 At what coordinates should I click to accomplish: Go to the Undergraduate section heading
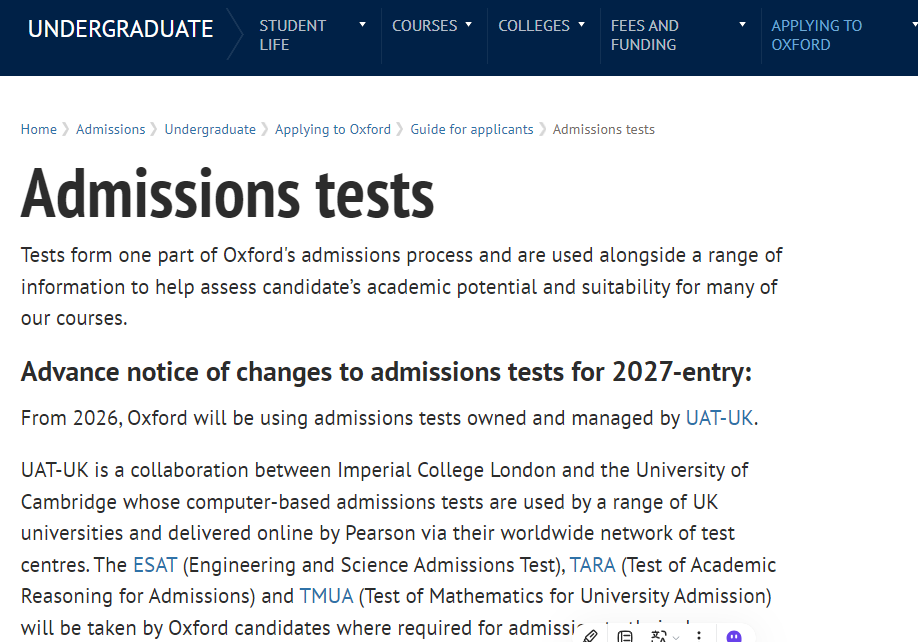click(x=120, y=29)
